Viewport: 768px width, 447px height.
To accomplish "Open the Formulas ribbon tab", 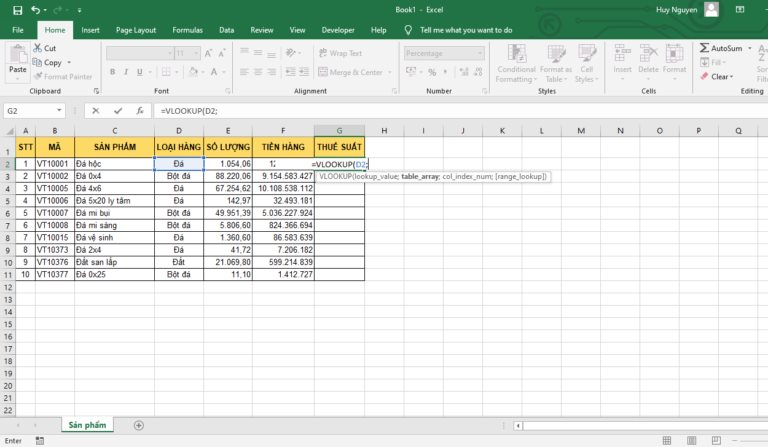I will 187,30.
